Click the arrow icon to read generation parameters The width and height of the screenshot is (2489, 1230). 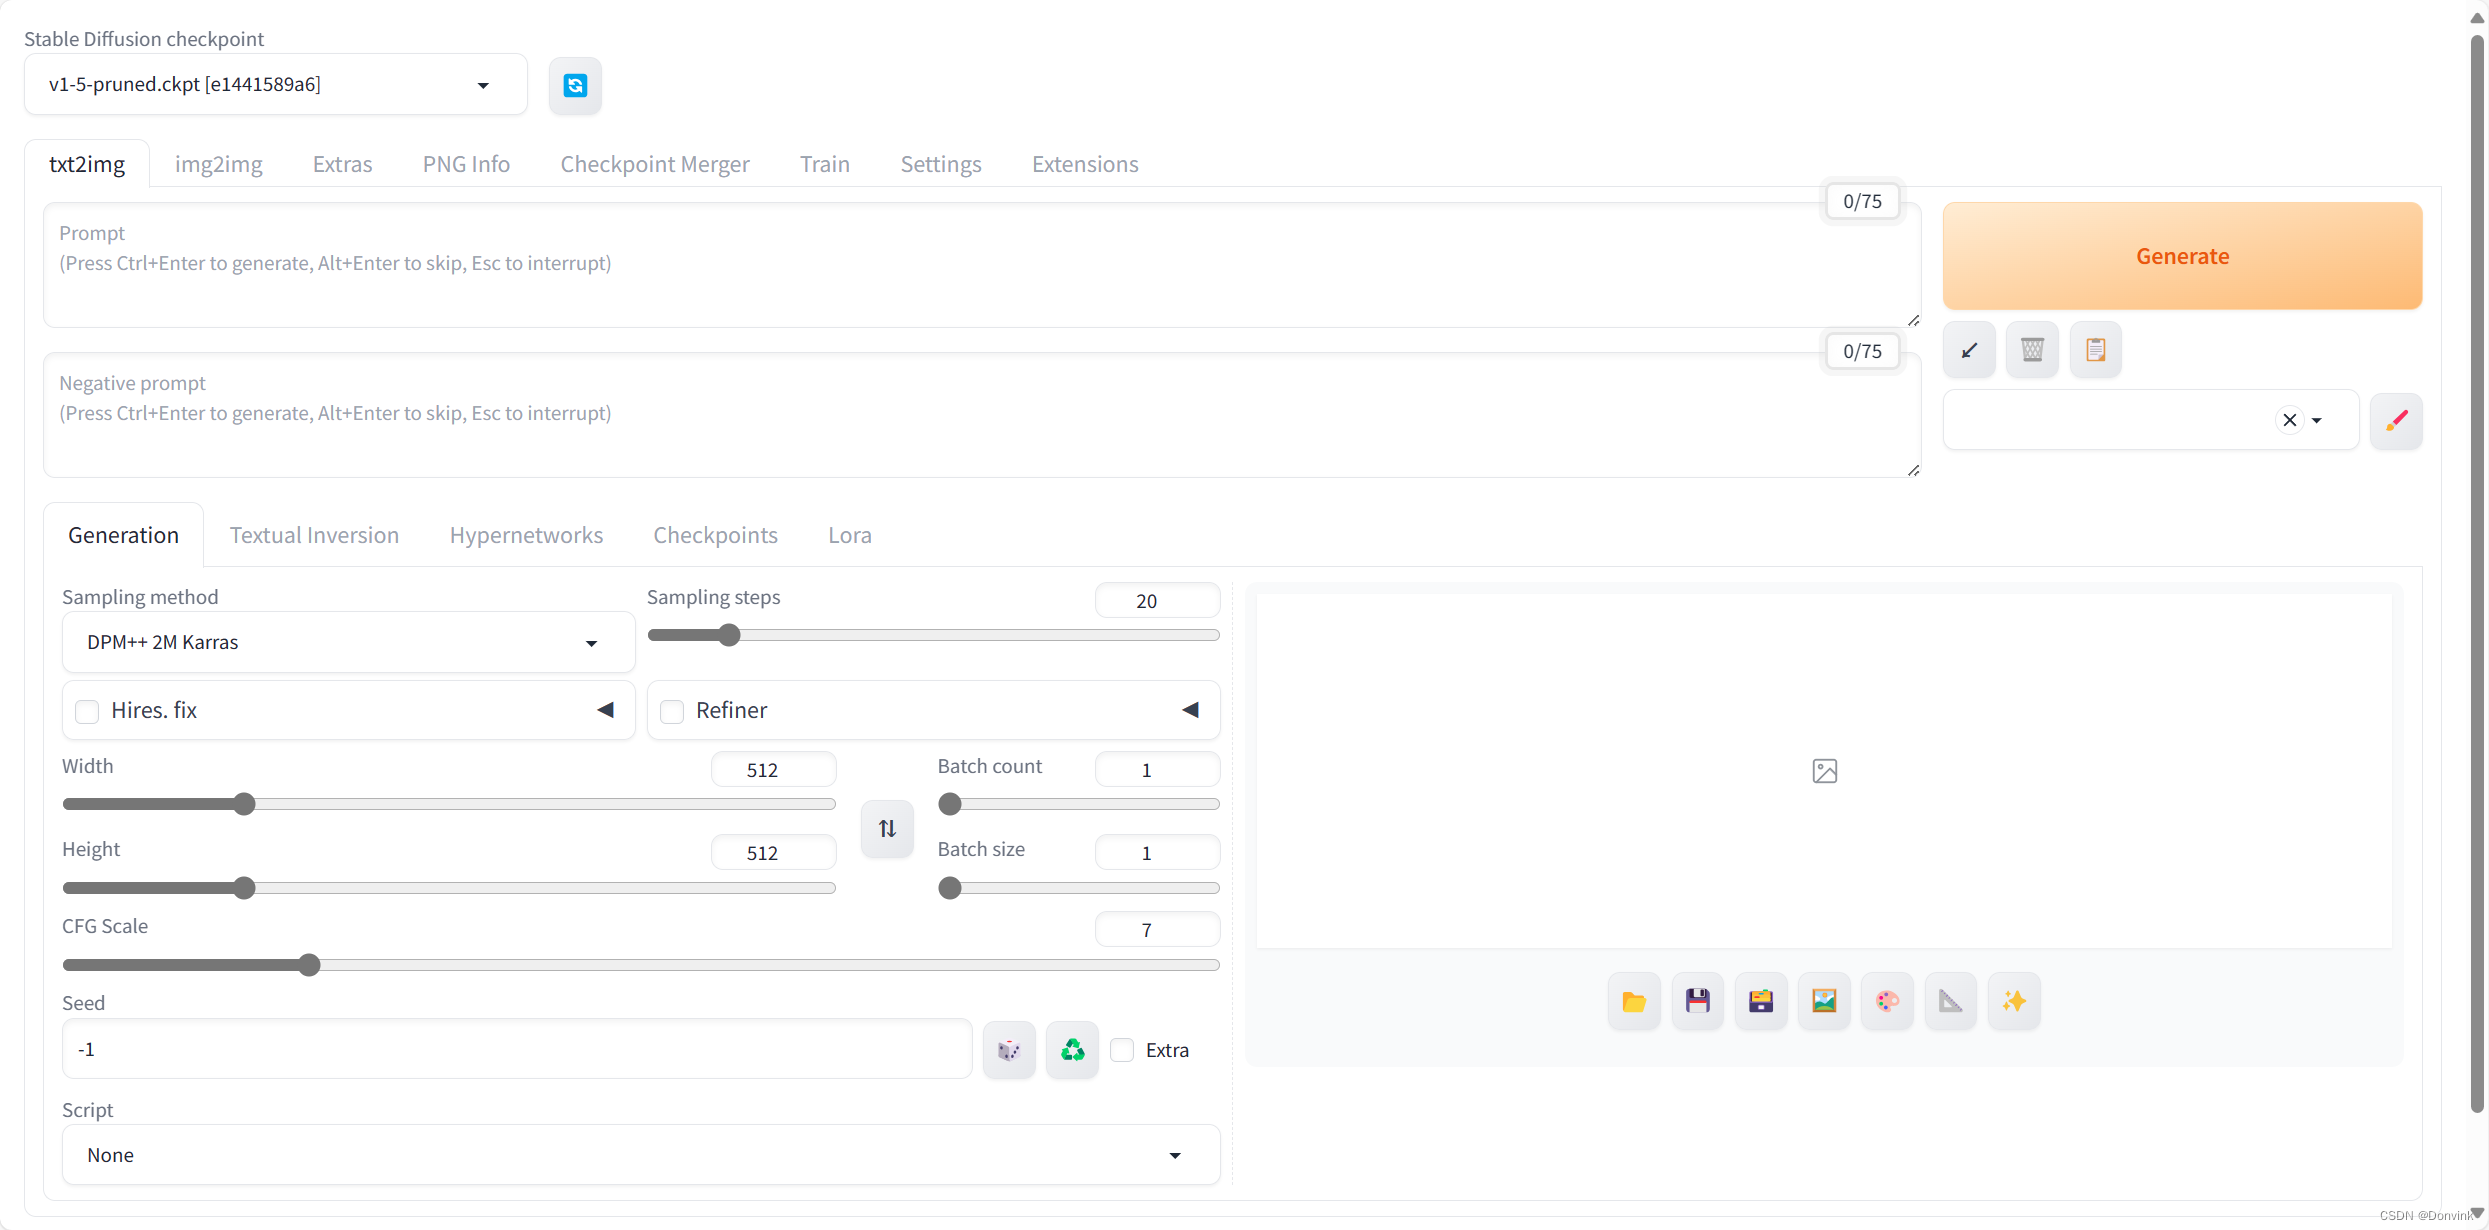tap(1969, 350)
